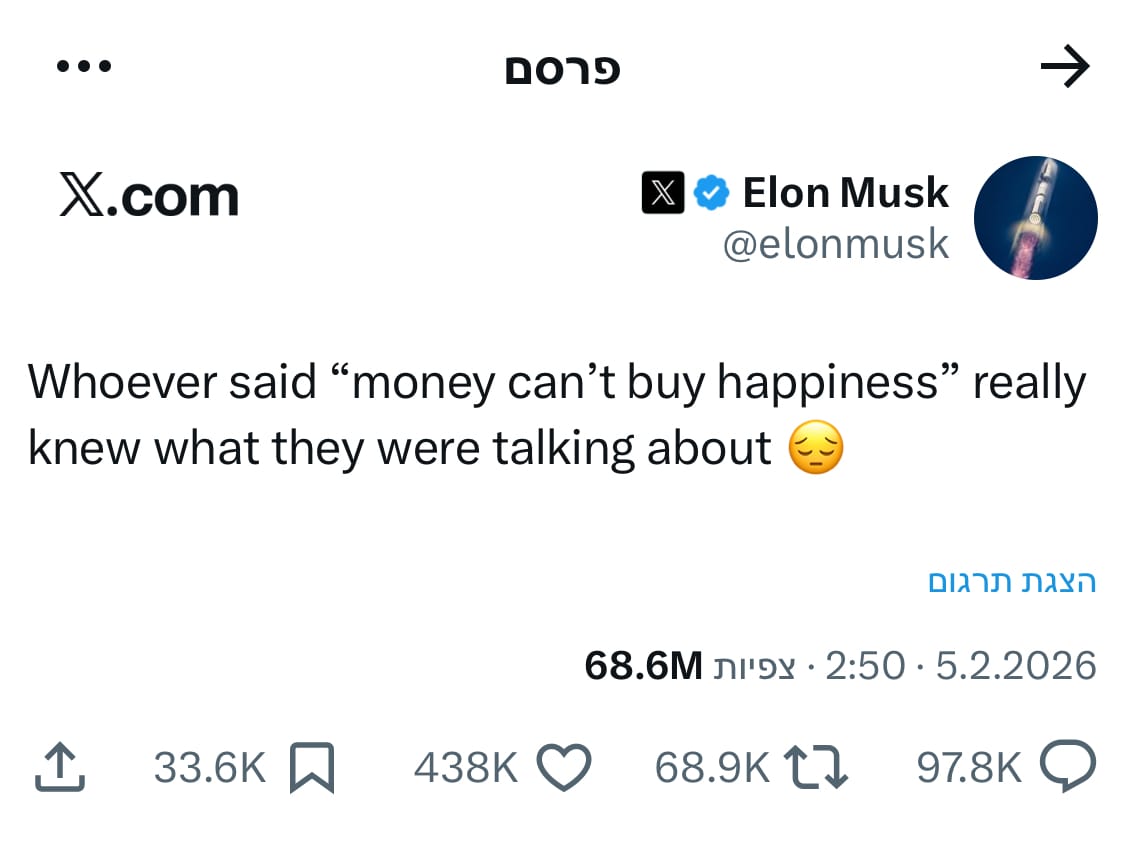Click the X.com label
Screen dimensions: 1125x858
click(148, 196)
